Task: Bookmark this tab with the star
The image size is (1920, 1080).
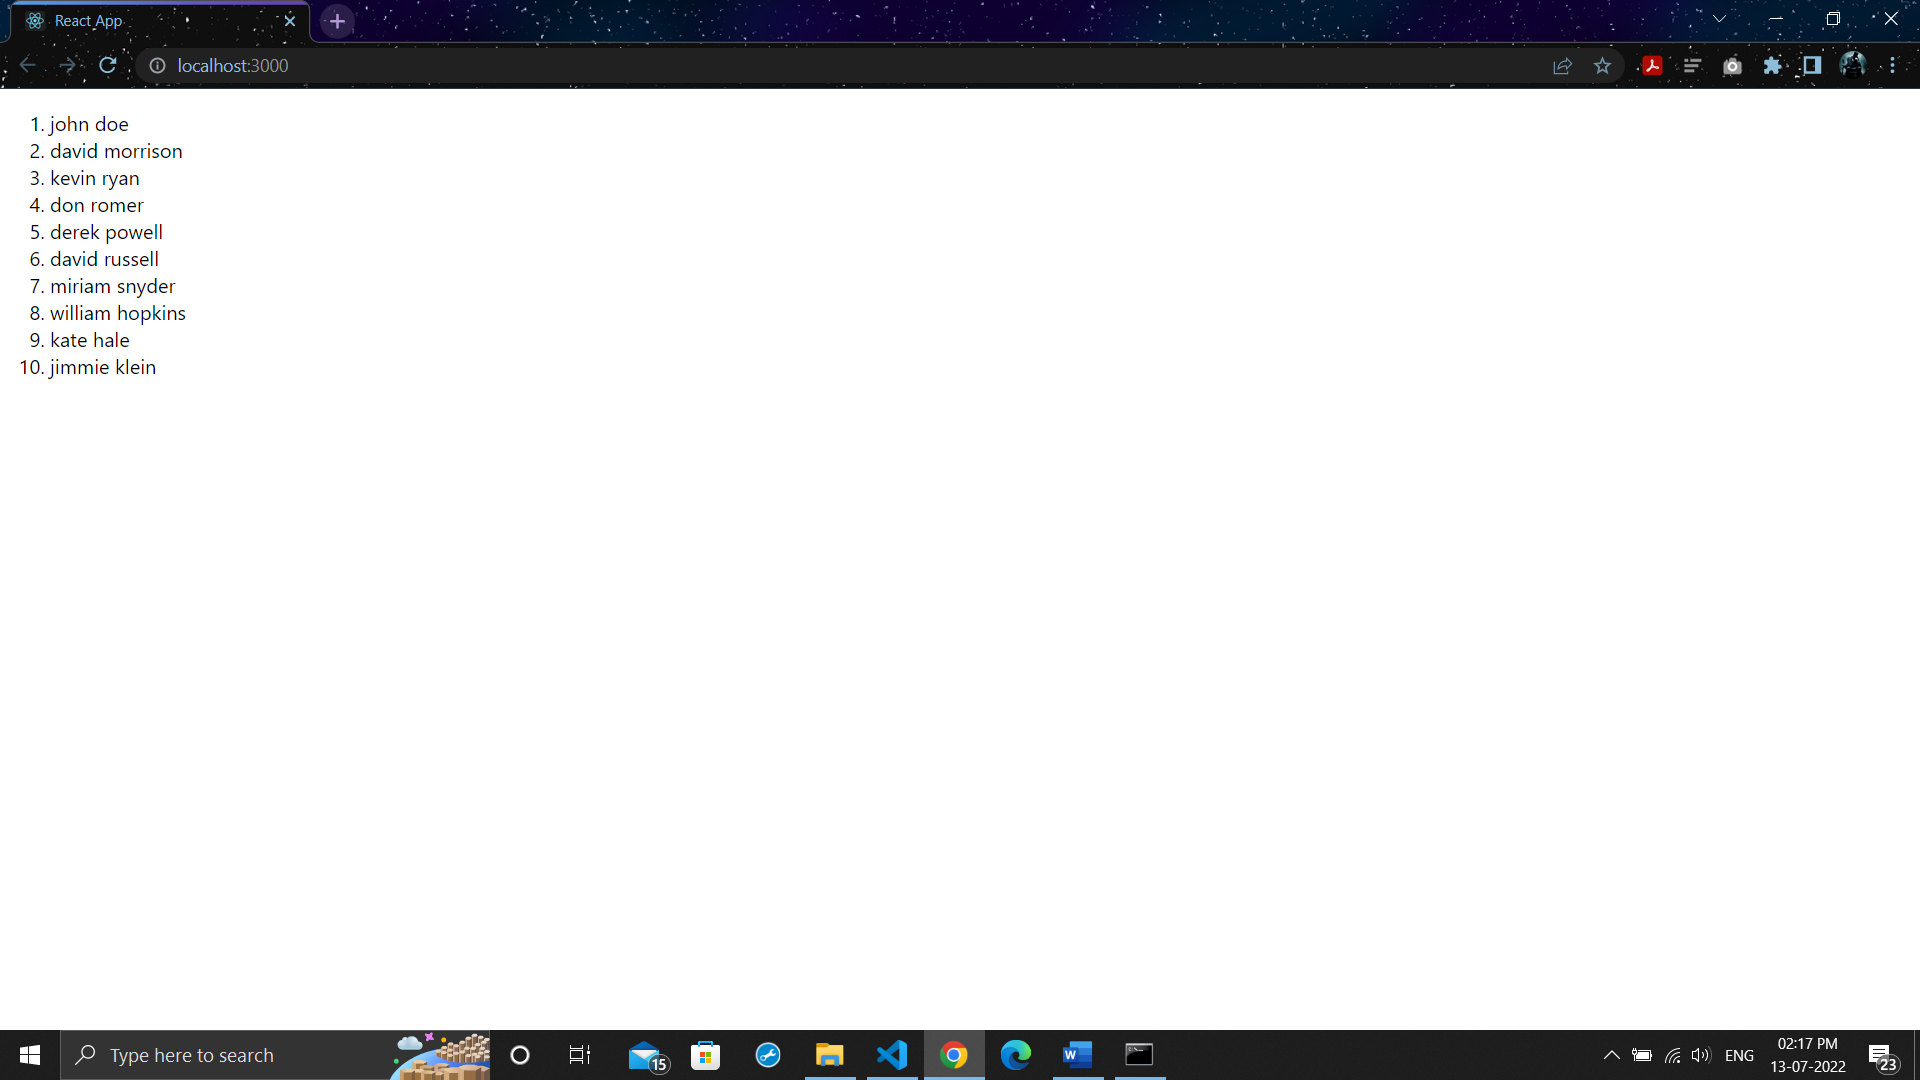Action: point(1602,66)
